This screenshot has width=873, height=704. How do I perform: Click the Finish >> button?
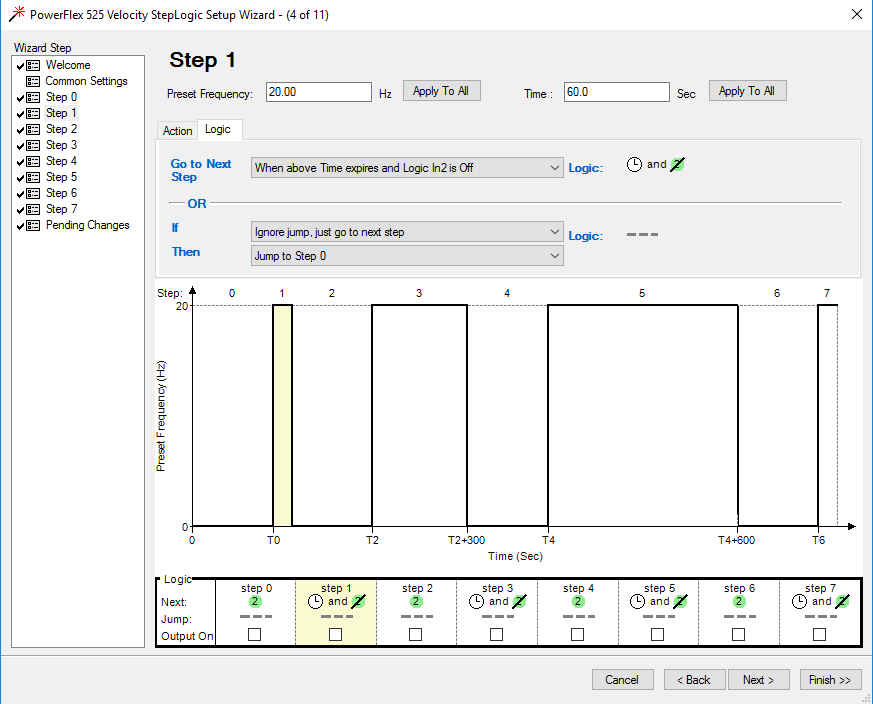click(830, 679)
